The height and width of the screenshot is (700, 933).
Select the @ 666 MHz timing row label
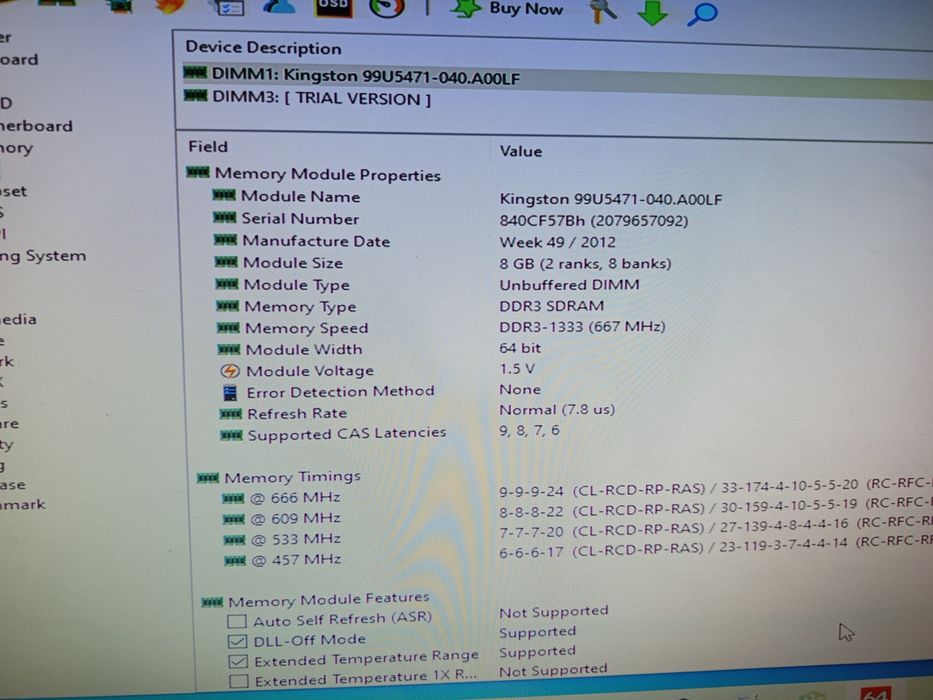coord(295,498)
